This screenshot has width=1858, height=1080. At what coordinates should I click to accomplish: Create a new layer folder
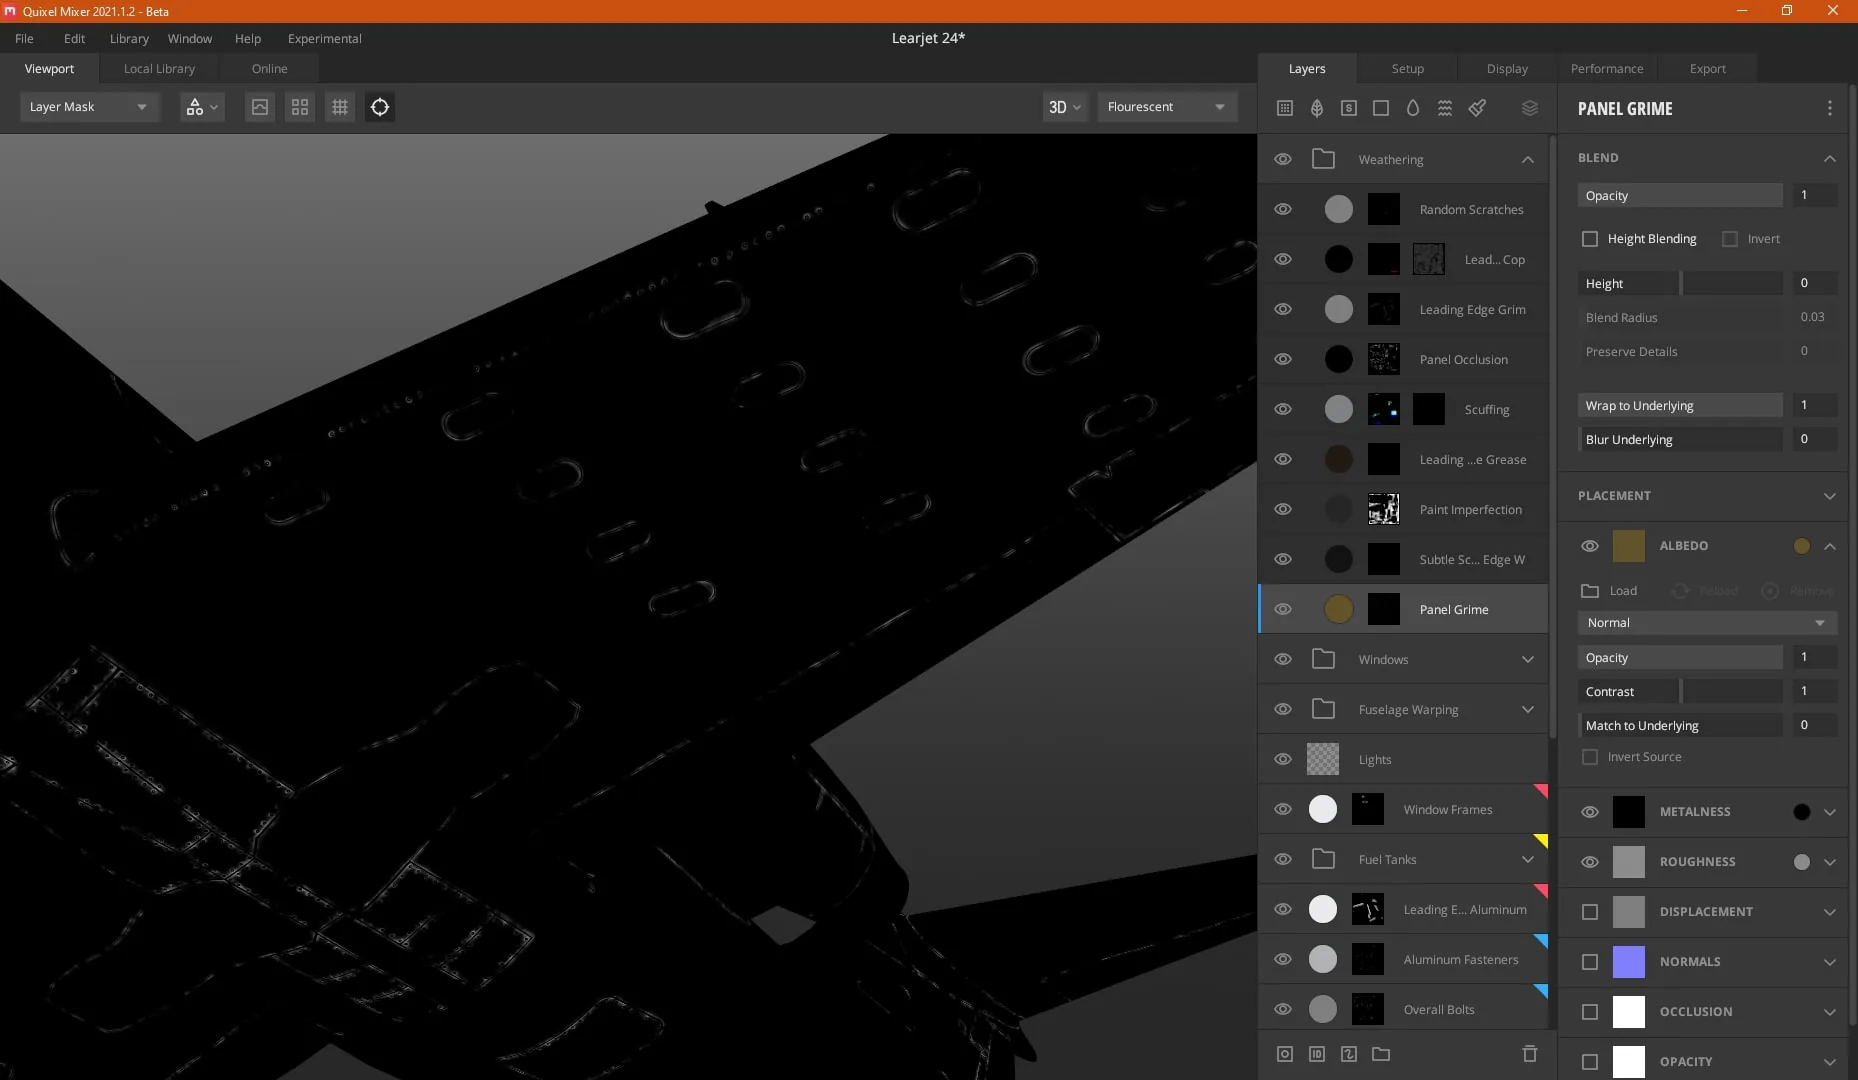[1381, 1054]
